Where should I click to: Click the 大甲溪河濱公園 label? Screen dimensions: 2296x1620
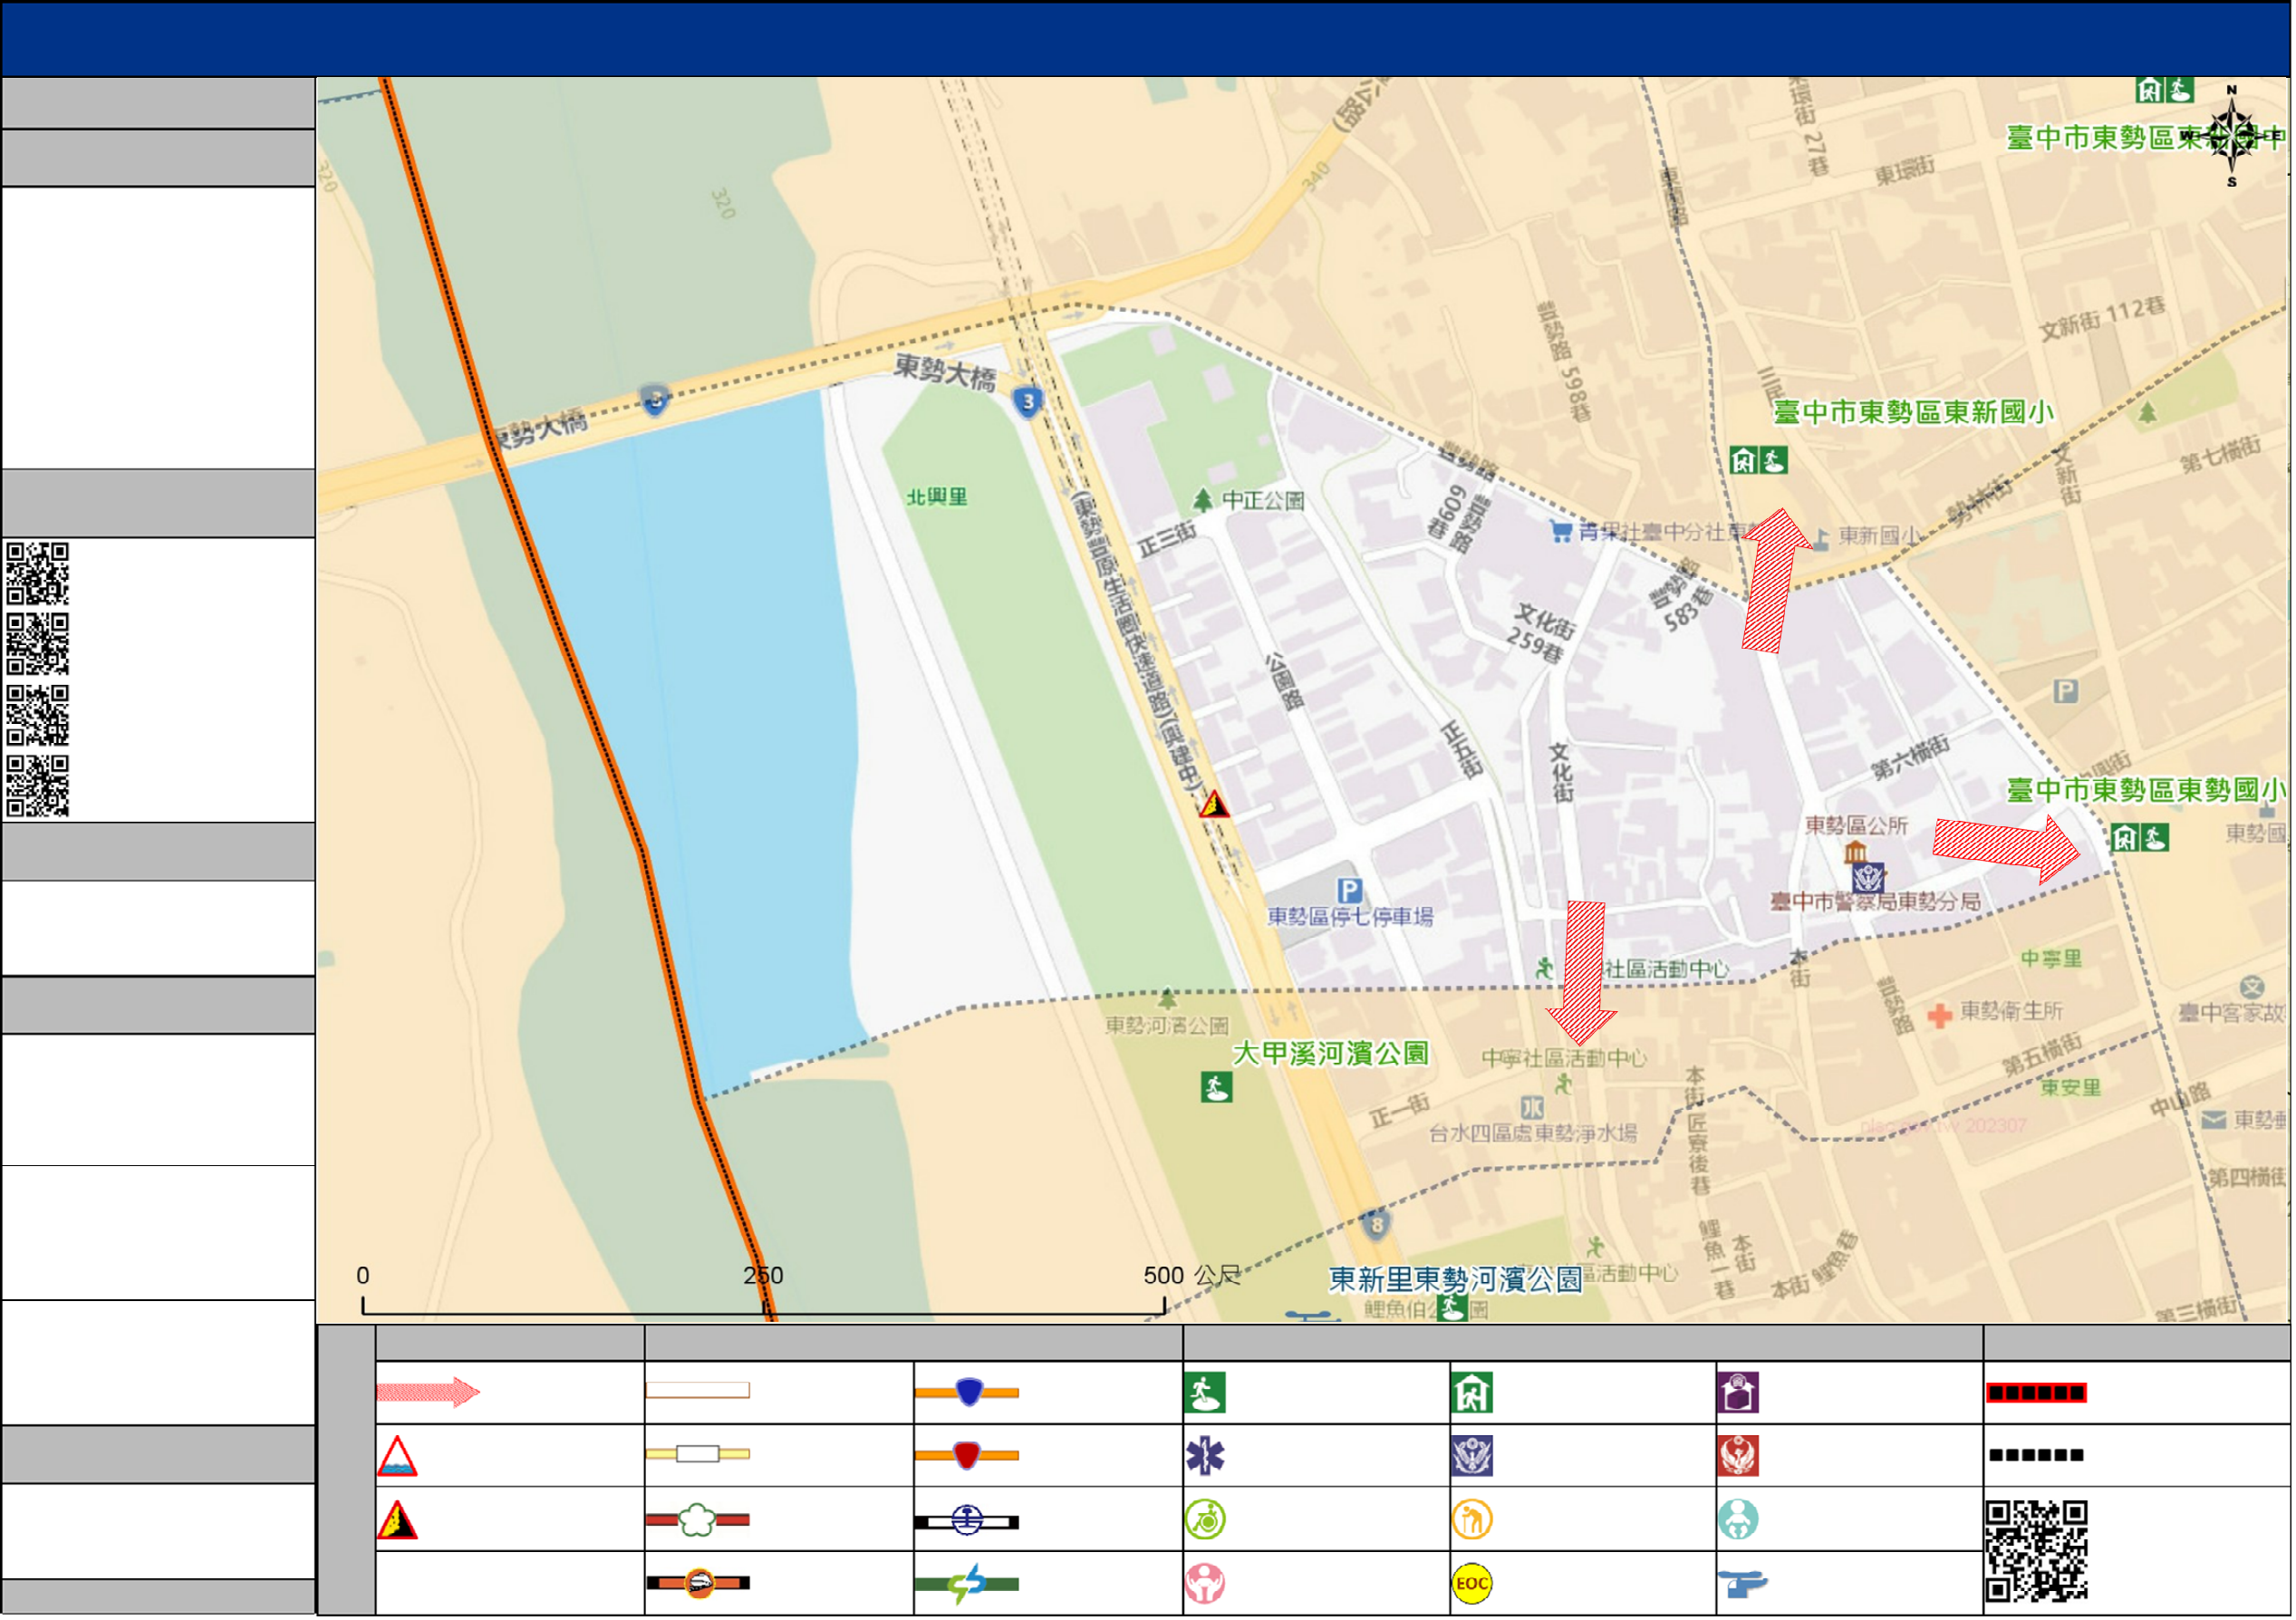point(1332,1054)
